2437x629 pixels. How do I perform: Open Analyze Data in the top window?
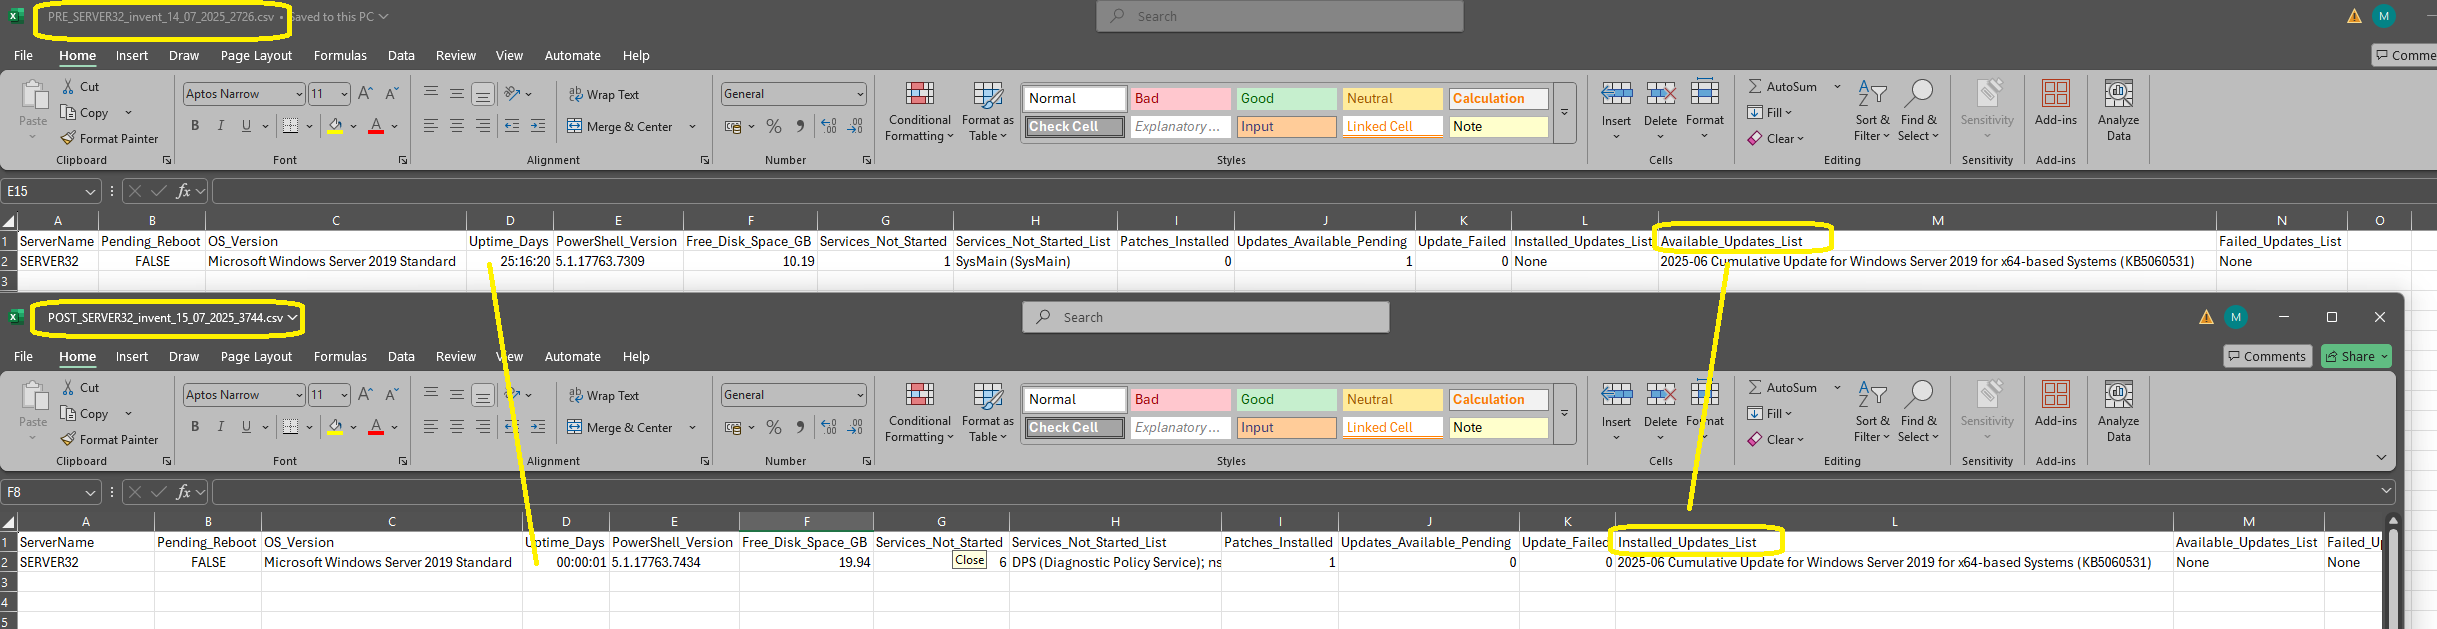(2118, 110)
